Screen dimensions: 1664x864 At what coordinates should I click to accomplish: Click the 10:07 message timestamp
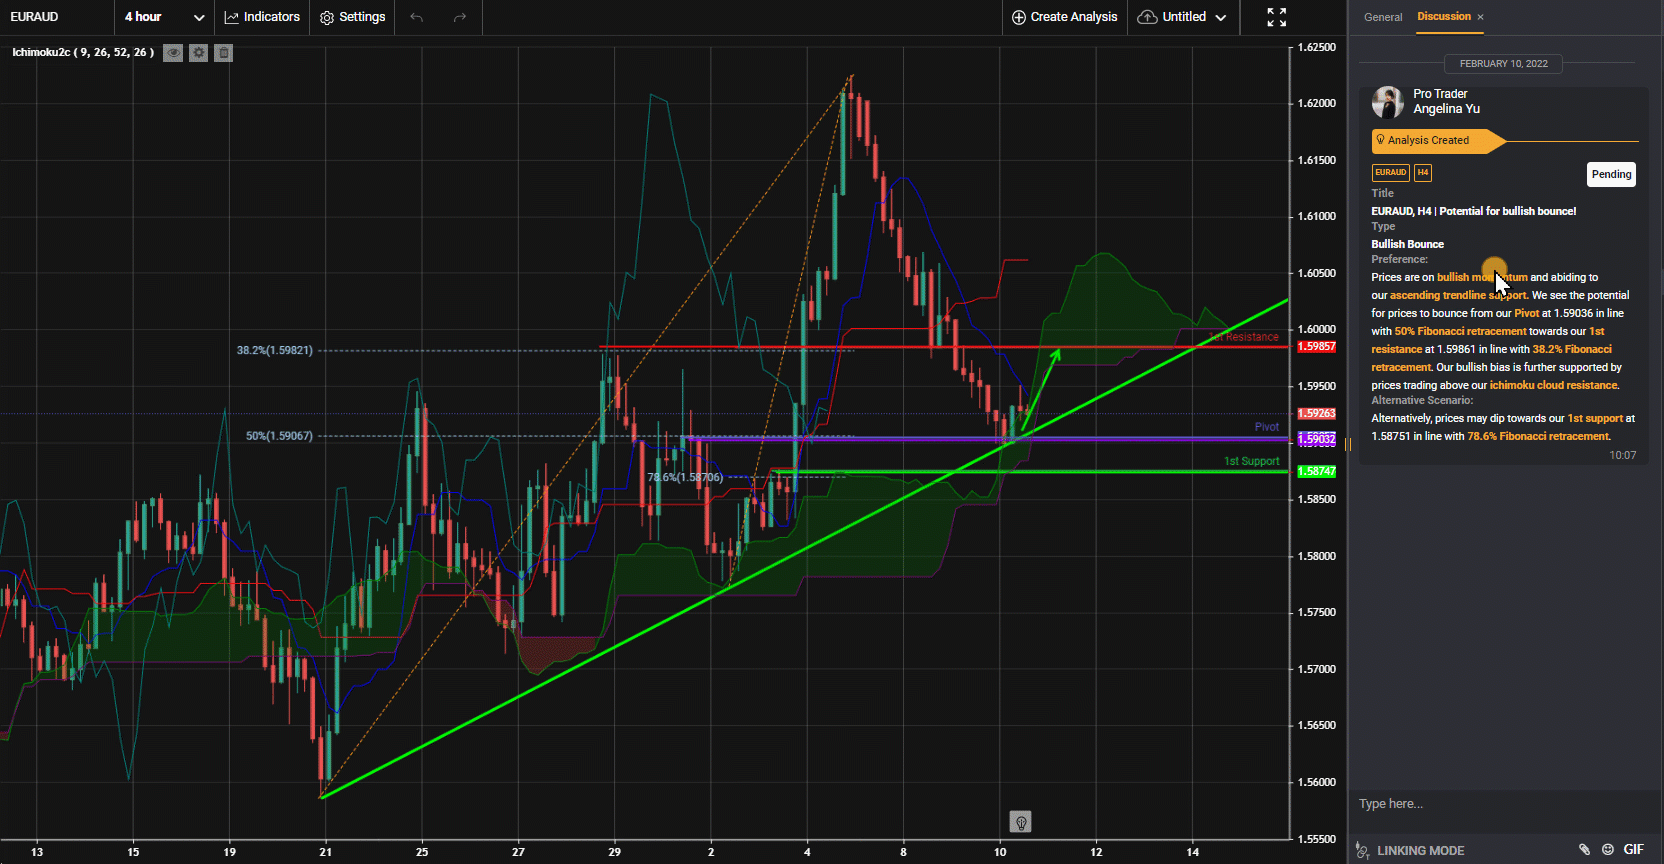[1622, 455]
